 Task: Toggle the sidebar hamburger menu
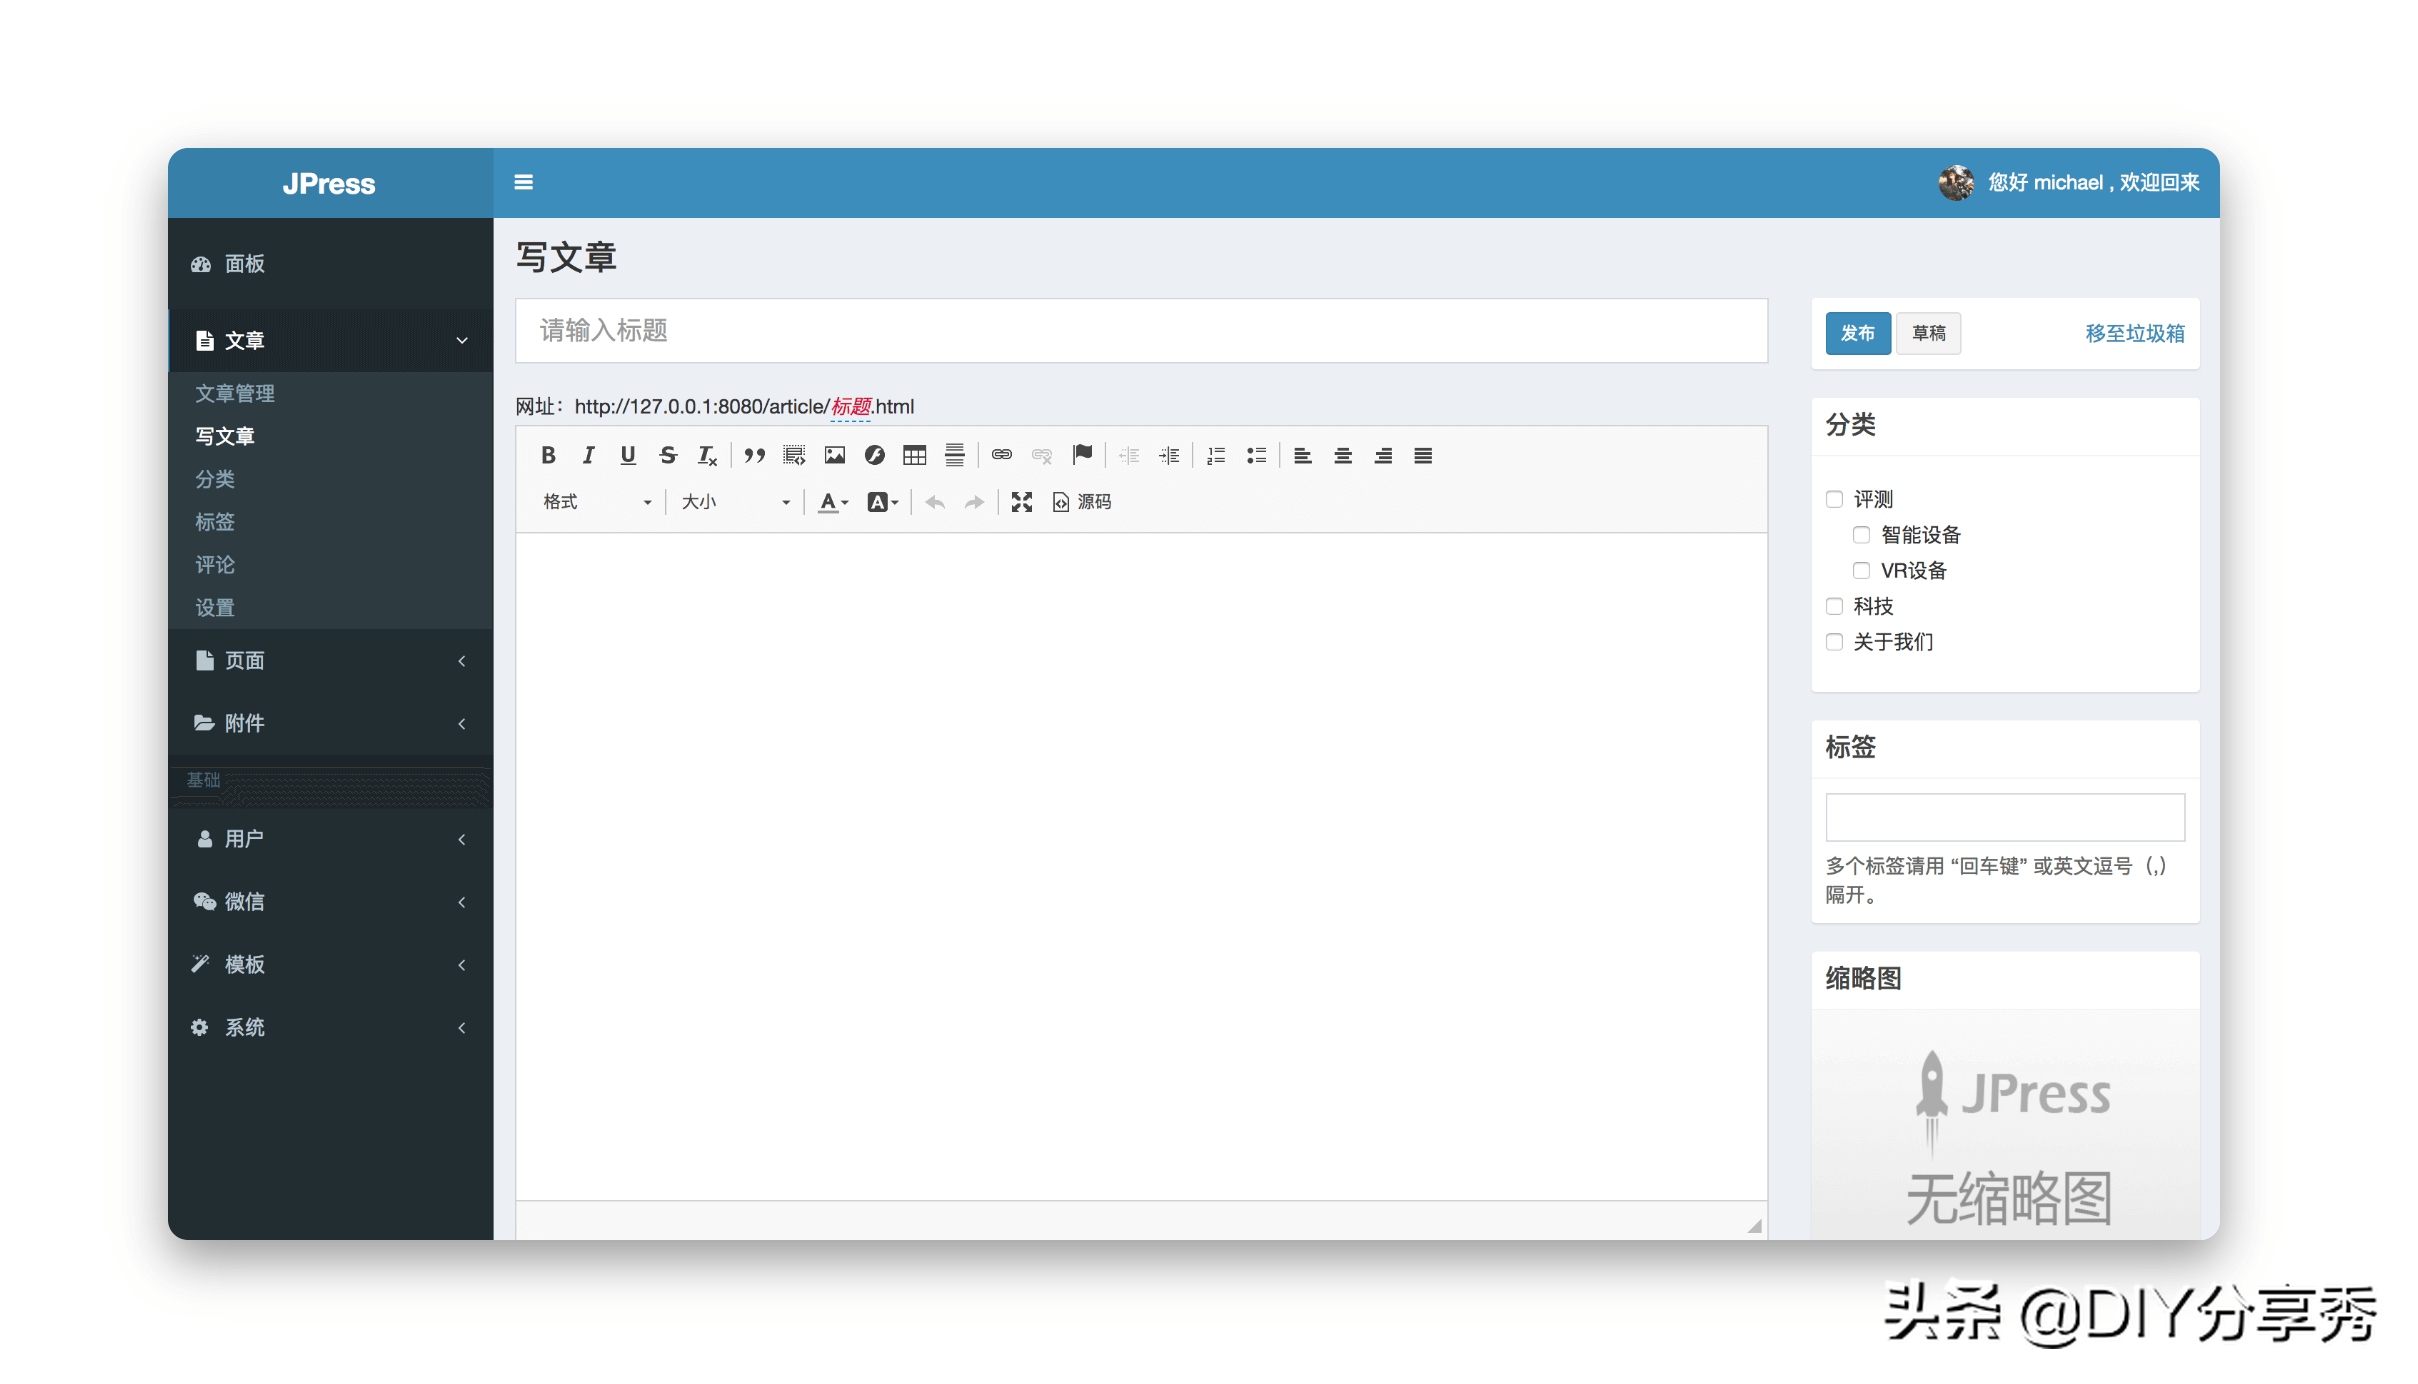(x=523, y=182)
